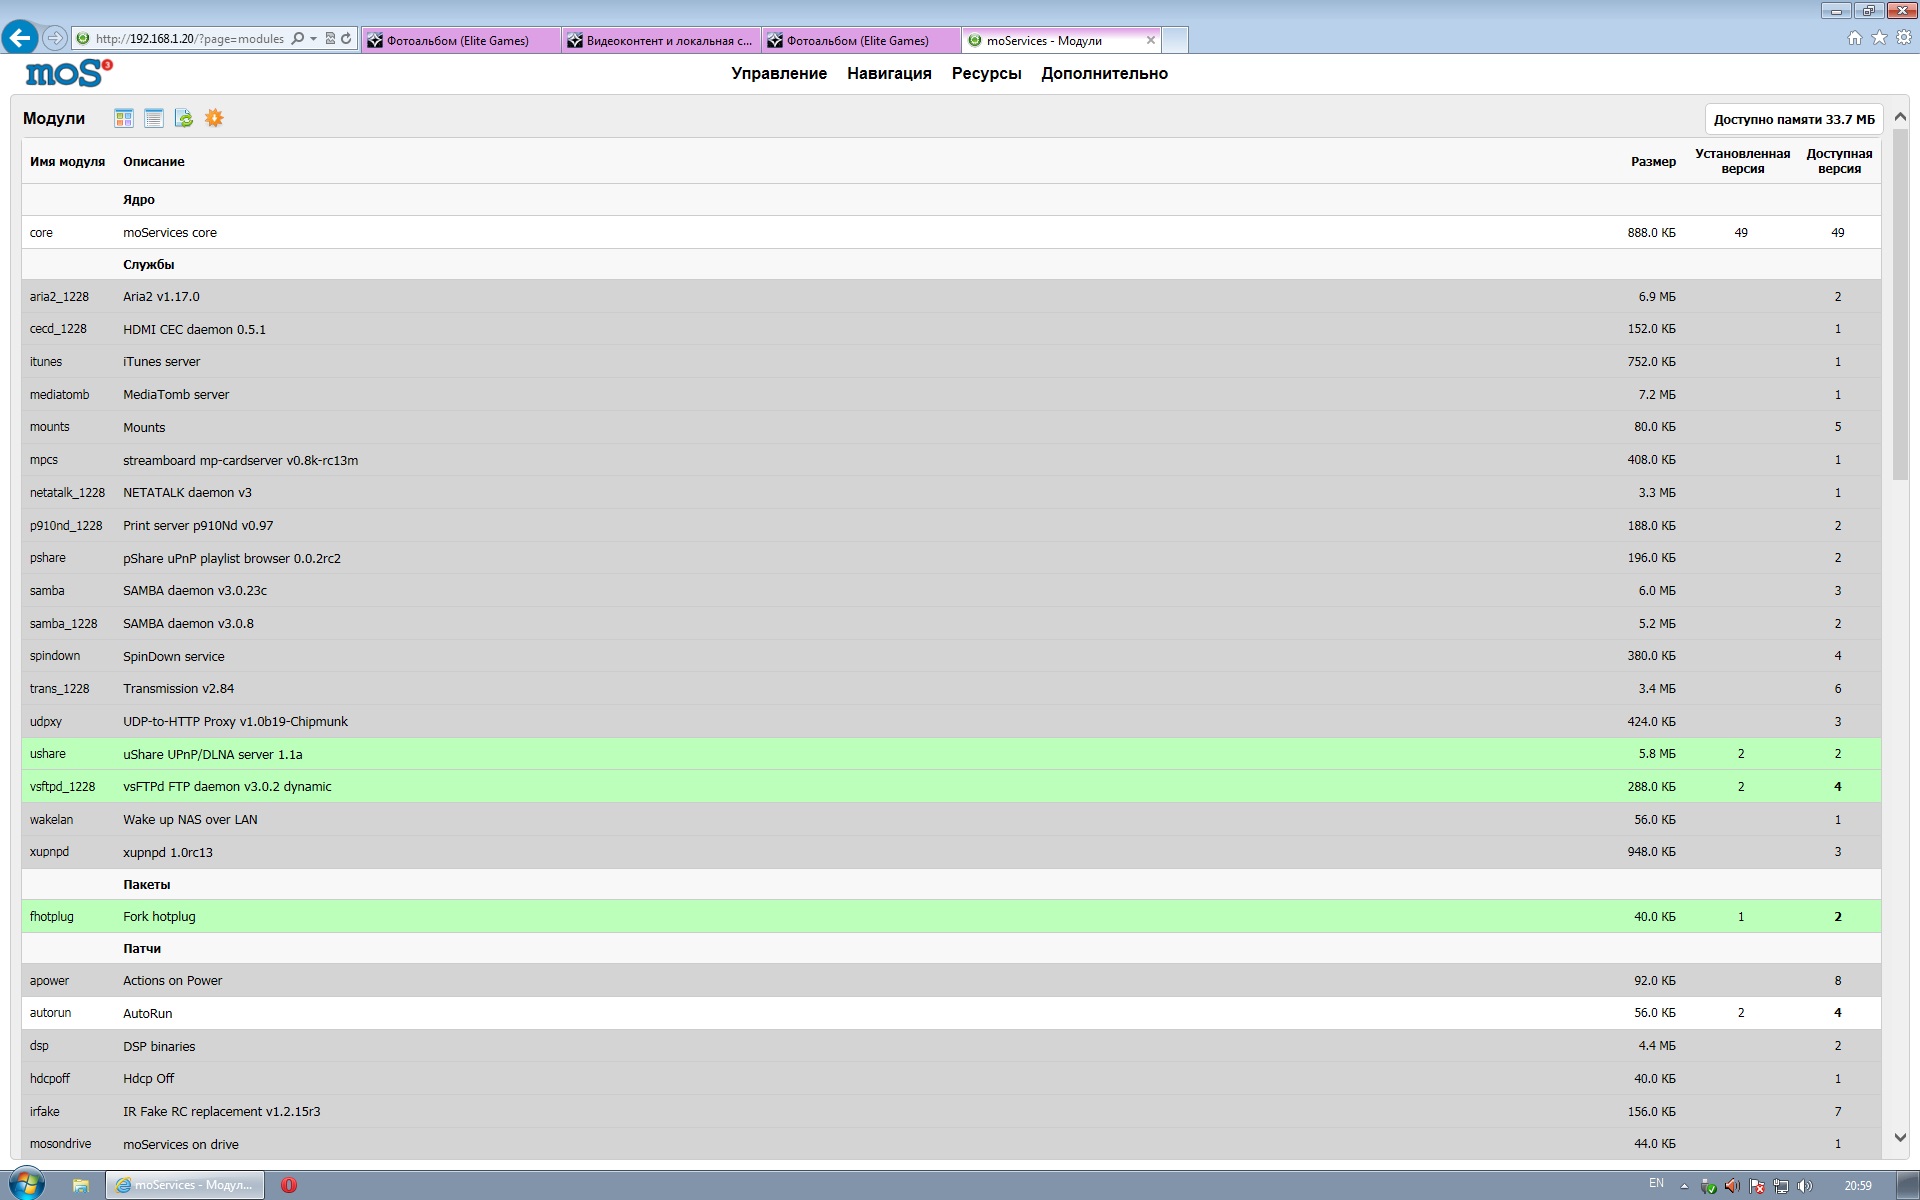This screenshot has height=1200, width=1920.
Task: Show hidden tray icons arrow
Action: coord(1684,1186)
